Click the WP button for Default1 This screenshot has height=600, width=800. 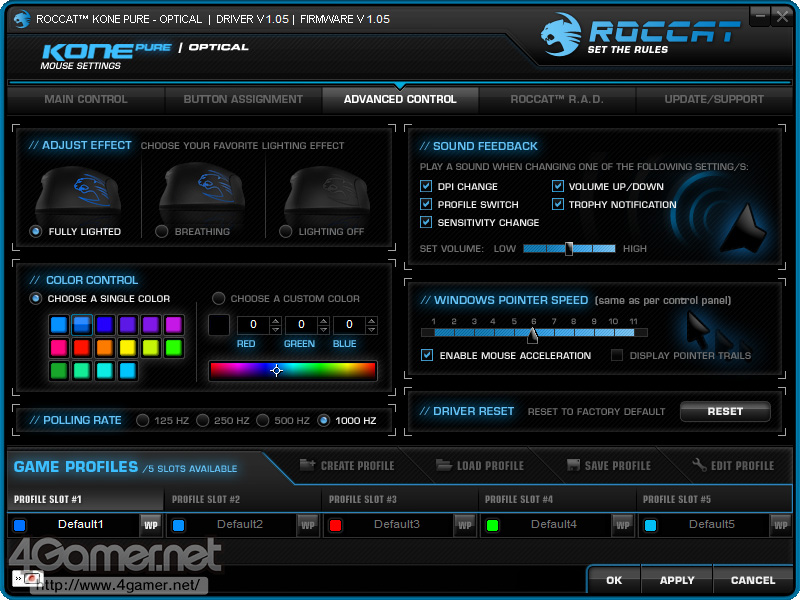pos(151,525)
